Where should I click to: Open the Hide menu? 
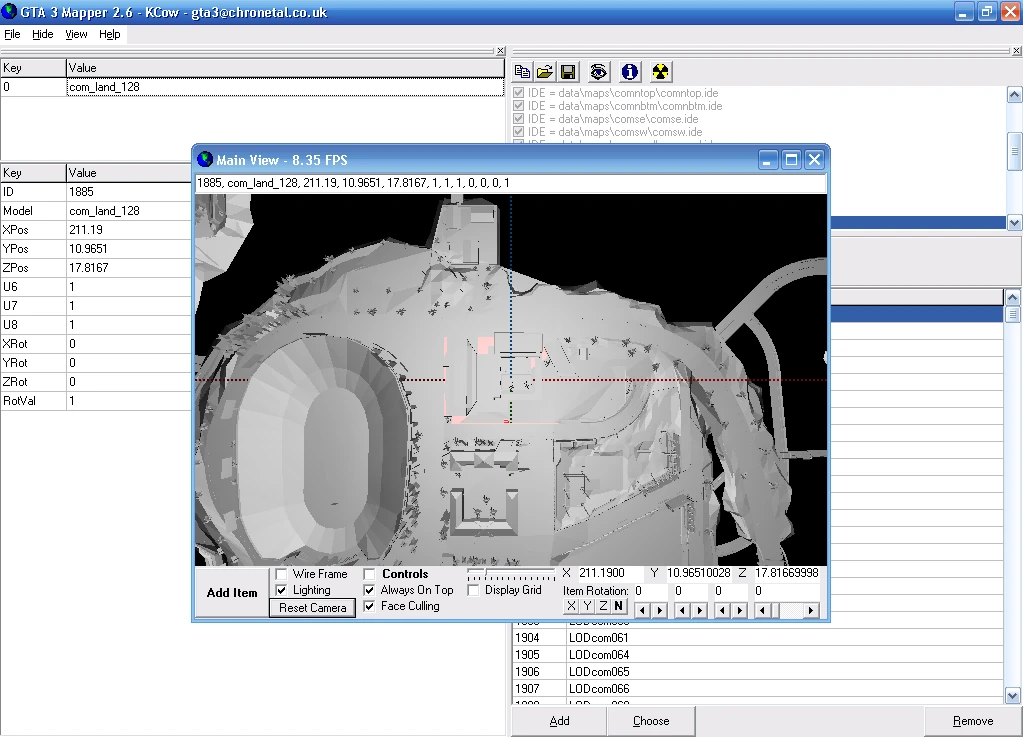(43, 34)
